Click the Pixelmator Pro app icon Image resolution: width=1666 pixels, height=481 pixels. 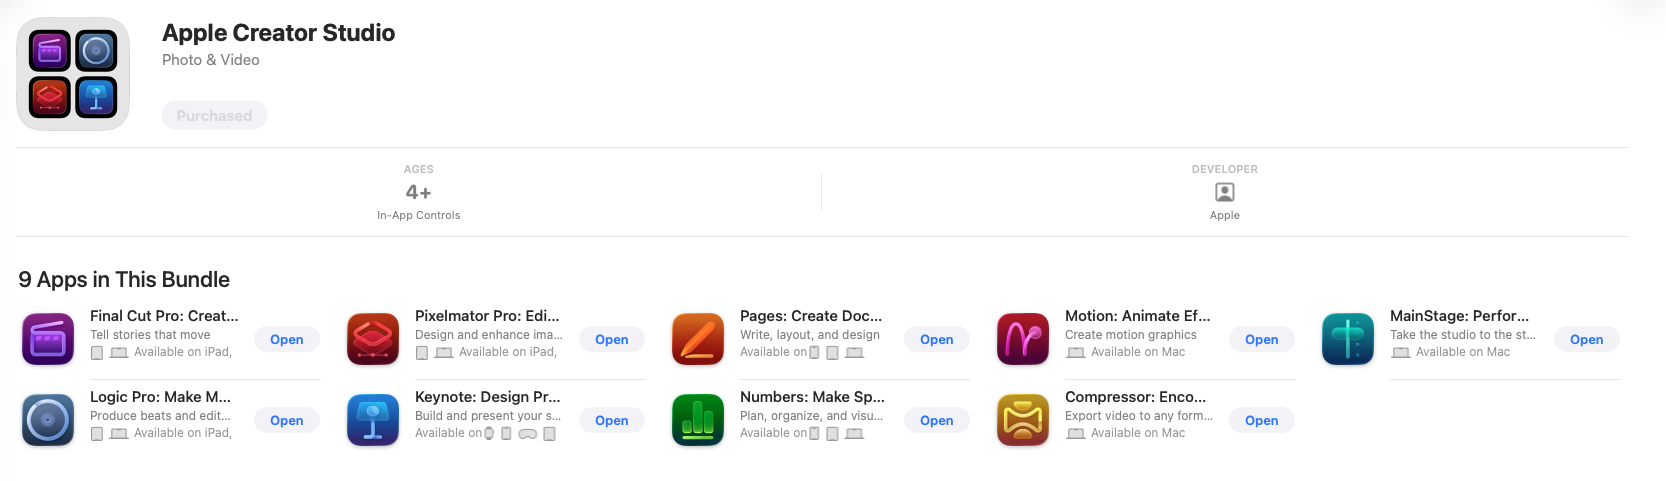(x=373, y=339)
